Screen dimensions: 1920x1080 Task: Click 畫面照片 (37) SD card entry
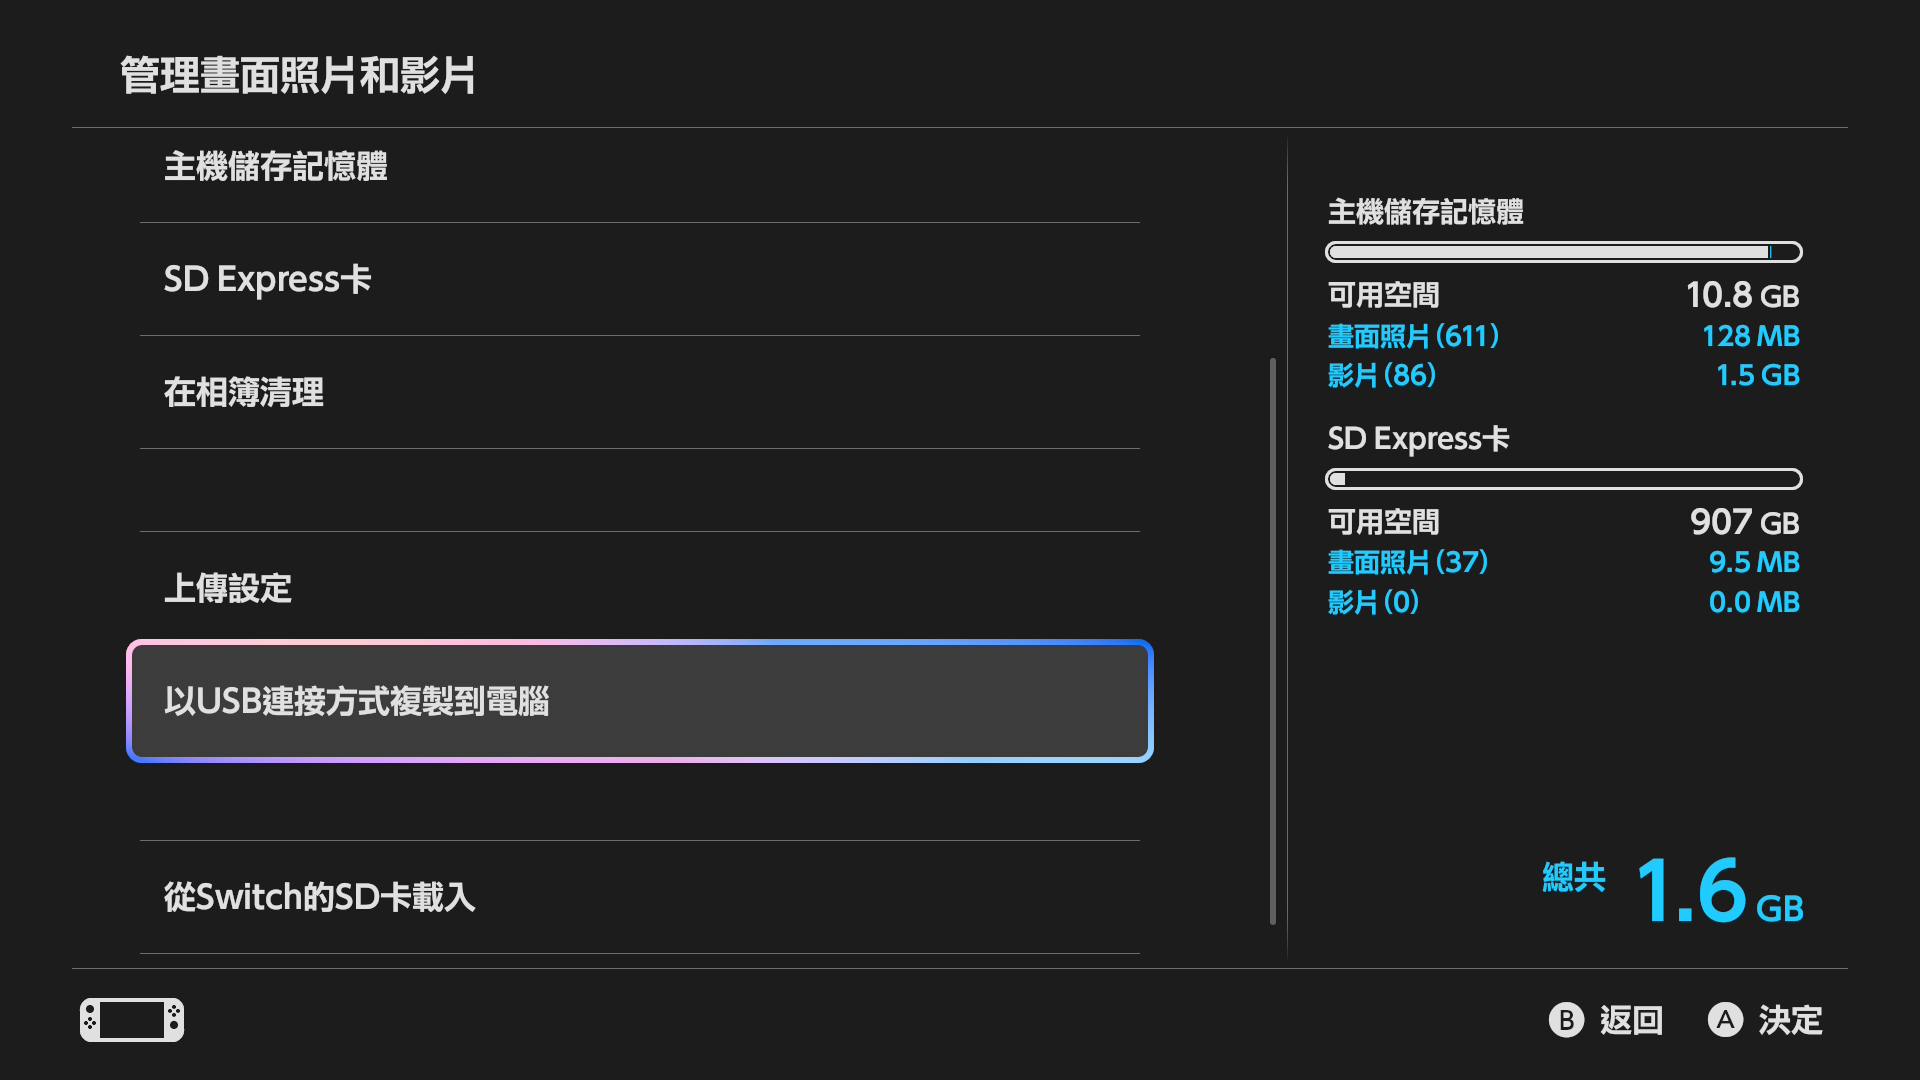click(1407, 562)
